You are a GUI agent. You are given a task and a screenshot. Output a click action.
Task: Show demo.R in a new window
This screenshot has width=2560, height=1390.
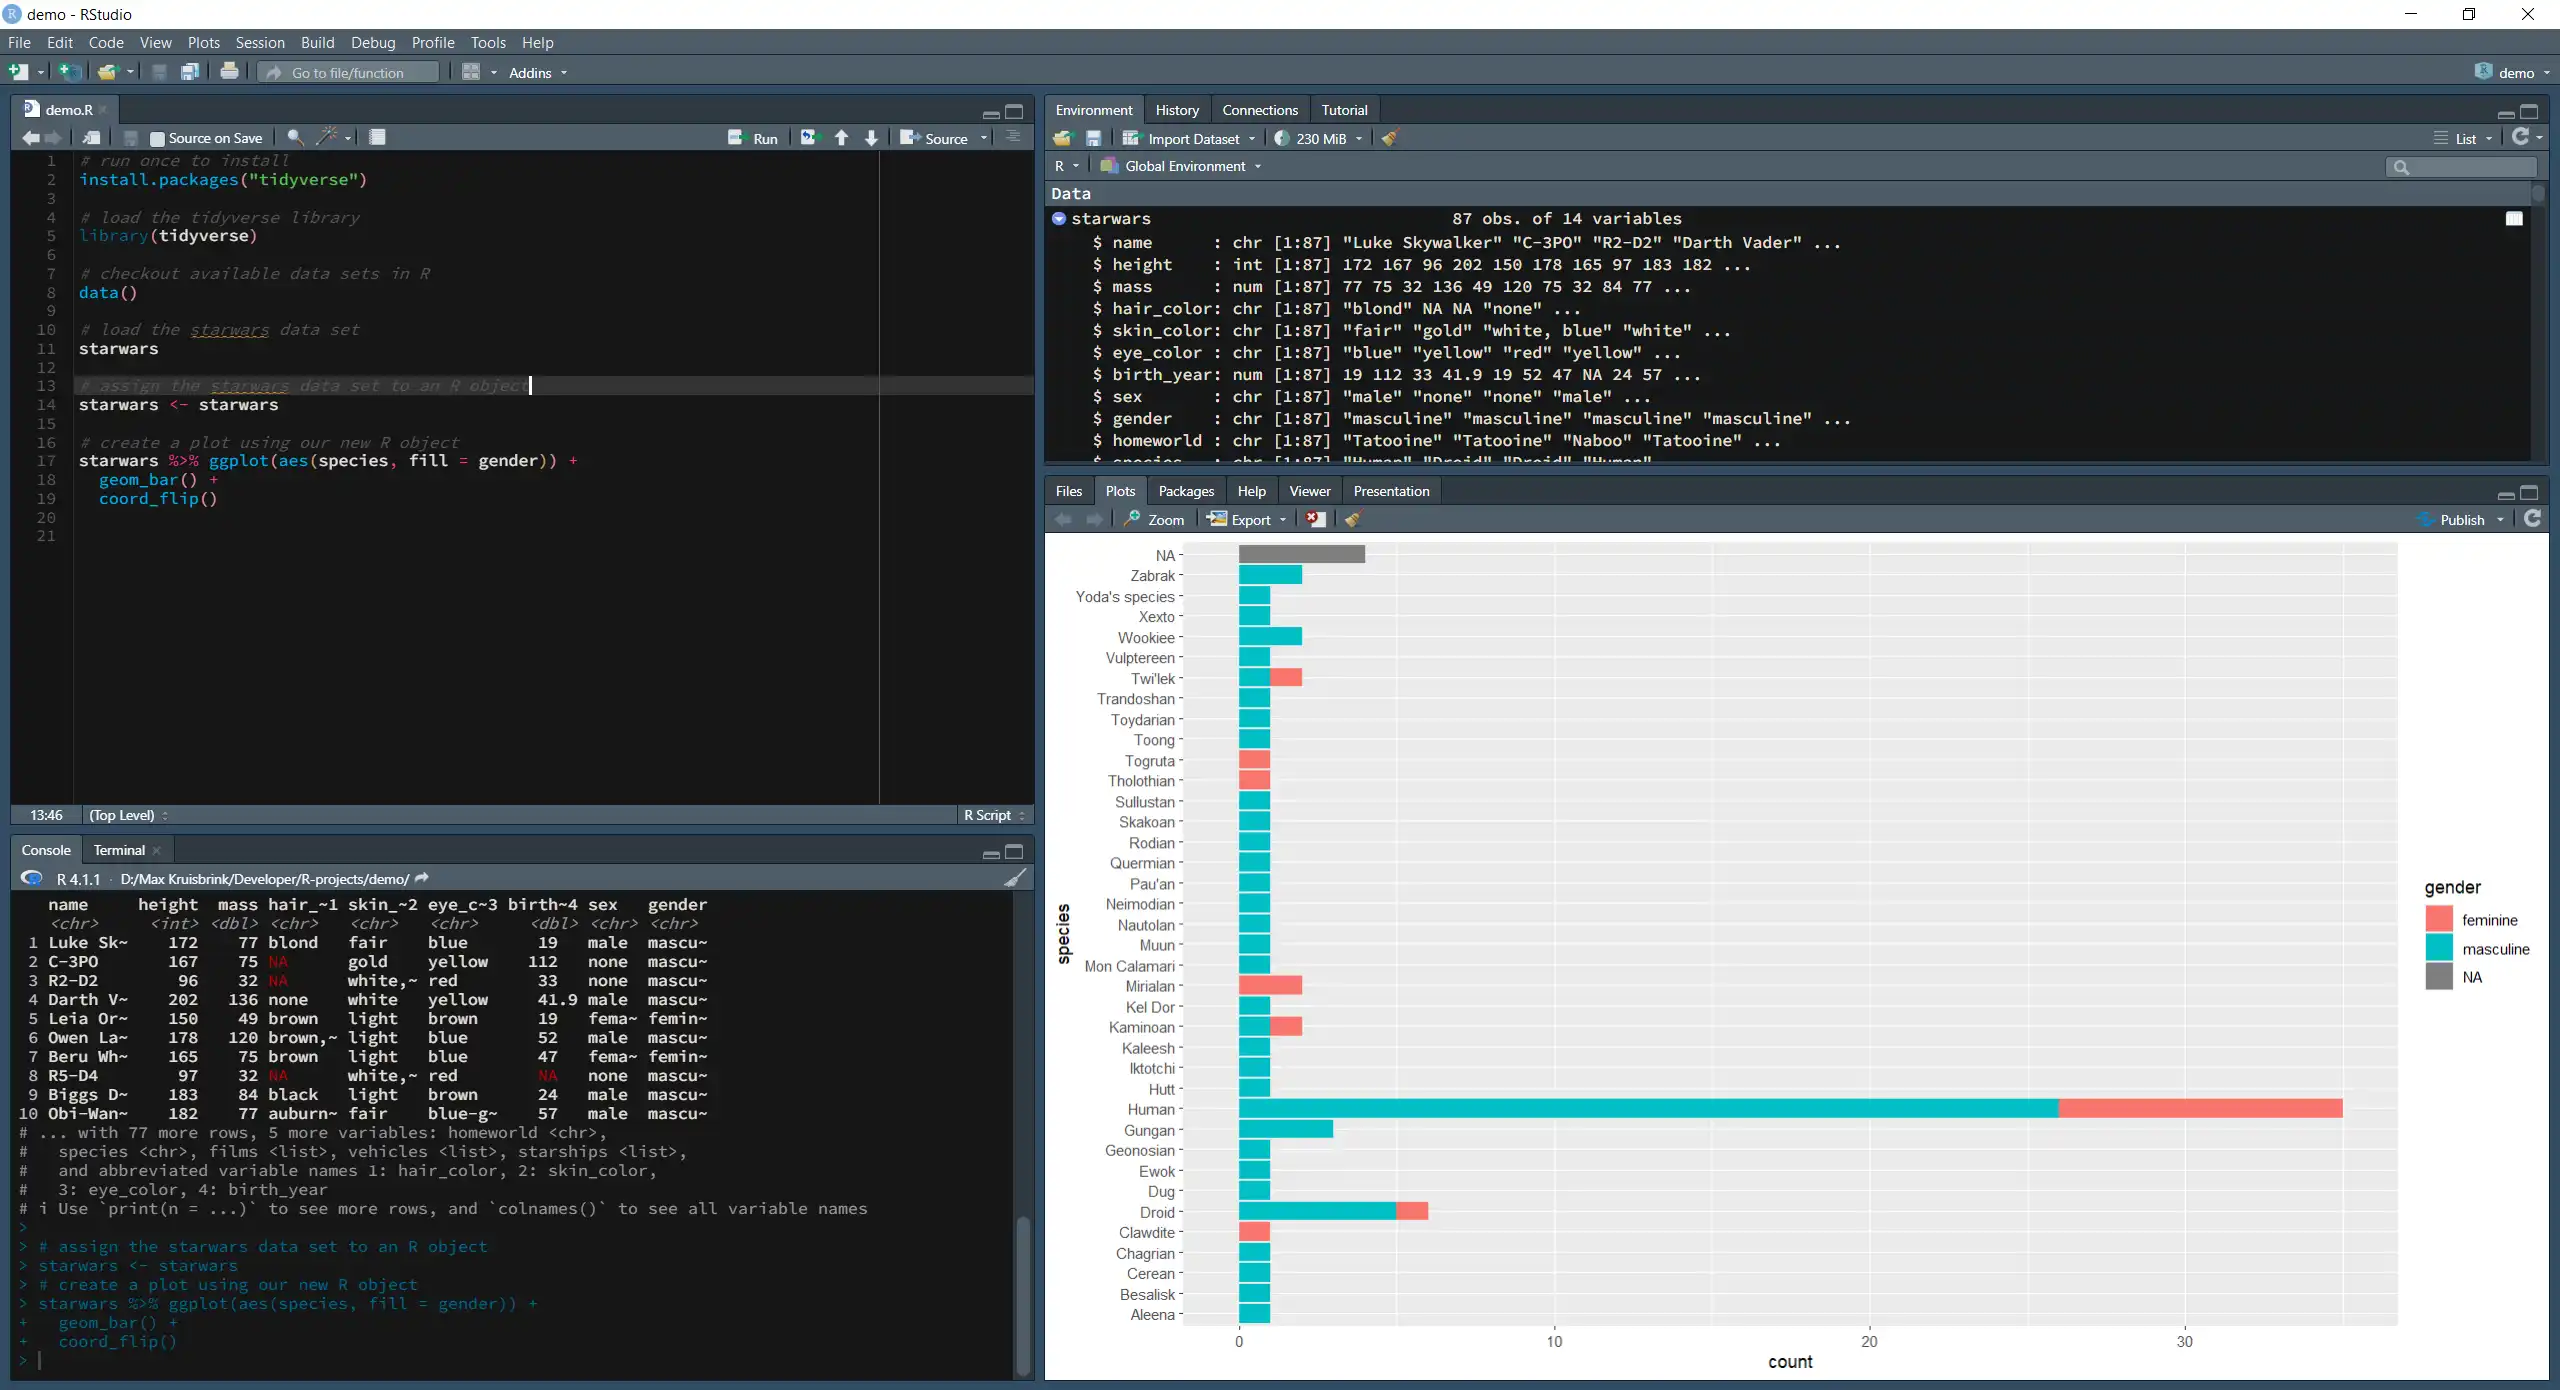click(x=91, y=138)
